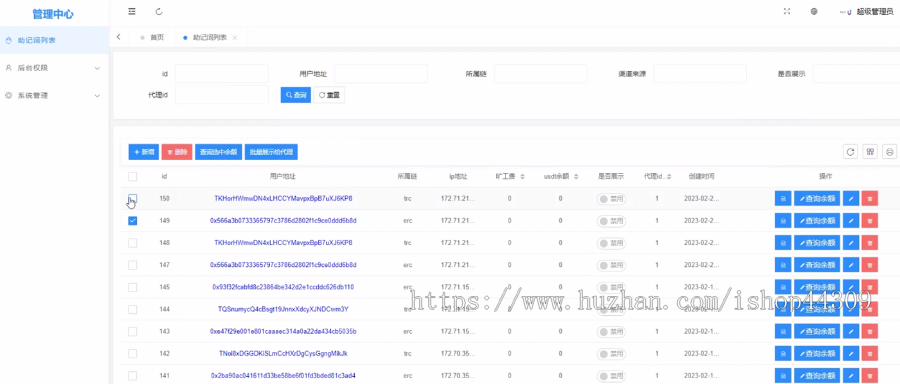
Task: Click the pencil edit icon for row 149
Action: (851, 220)
